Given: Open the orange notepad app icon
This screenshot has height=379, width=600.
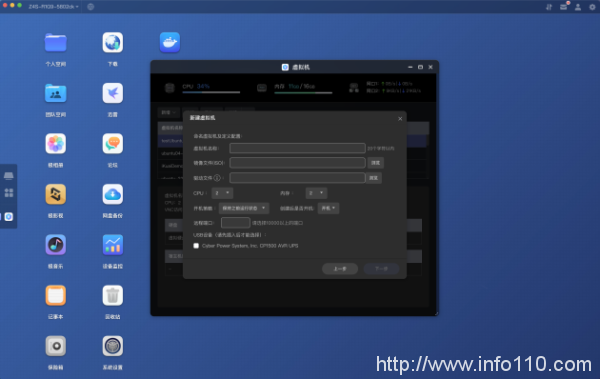Looking at the screenshot, I should (55, 295).
